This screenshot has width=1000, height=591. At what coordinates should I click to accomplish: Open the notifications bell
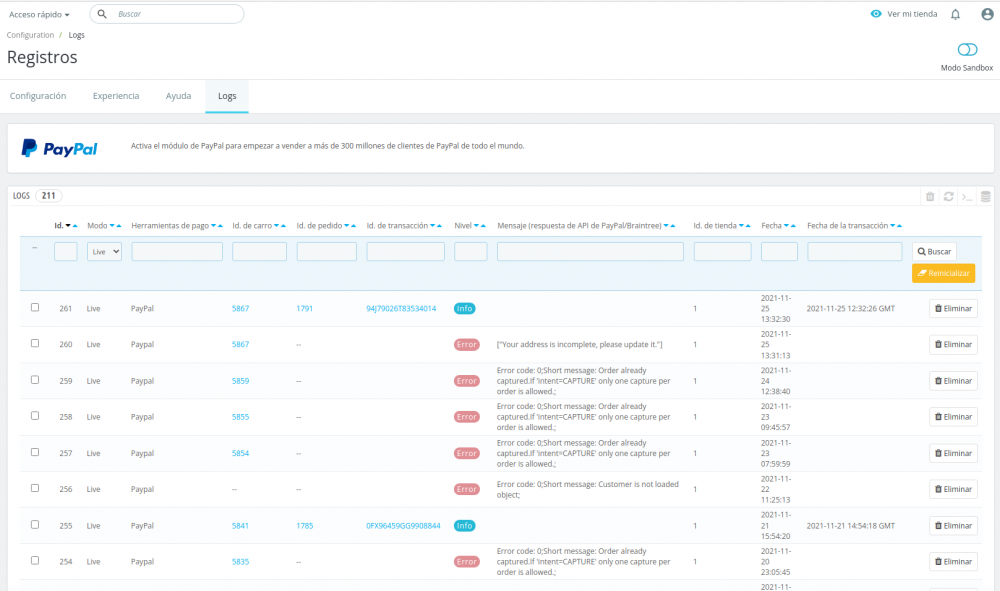click(x=955, y=14)
